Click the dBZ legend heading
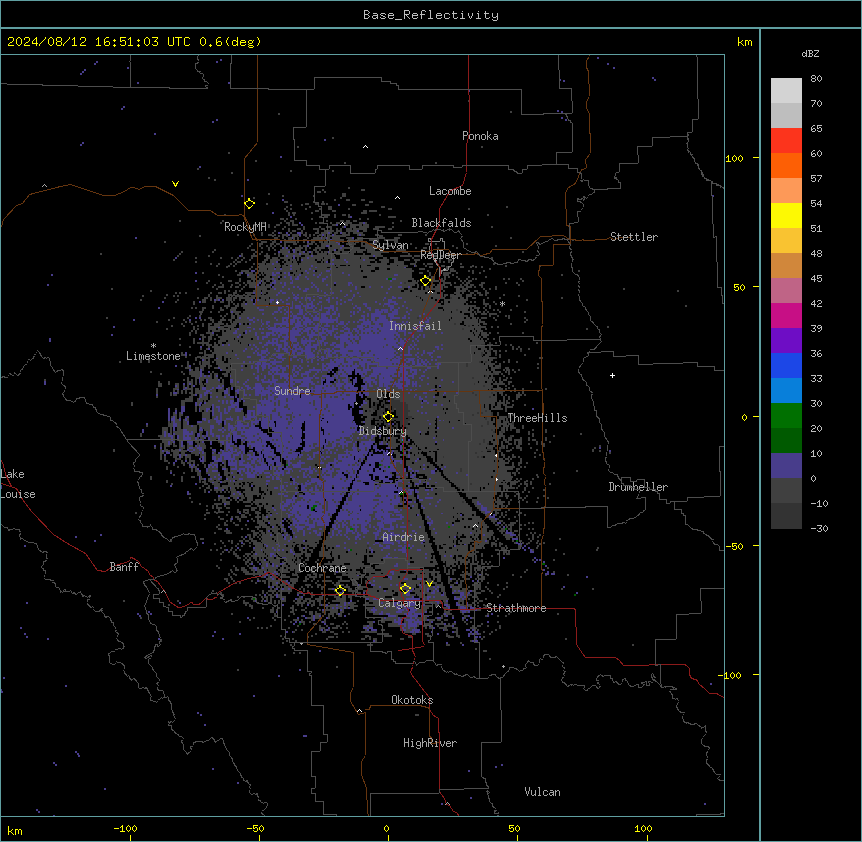 point(810,53)
